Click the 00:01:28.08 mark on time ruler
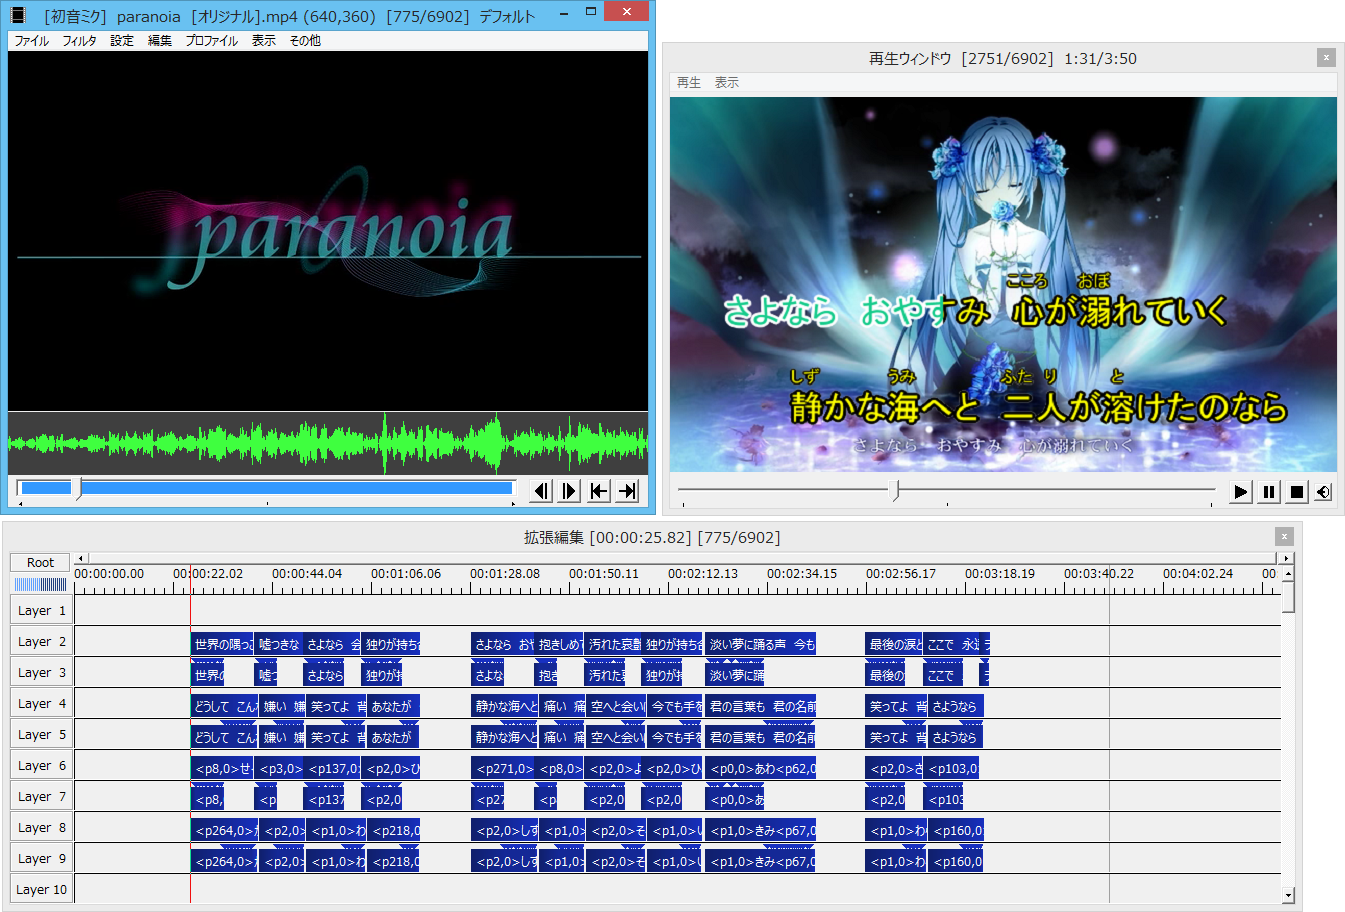 505,574
